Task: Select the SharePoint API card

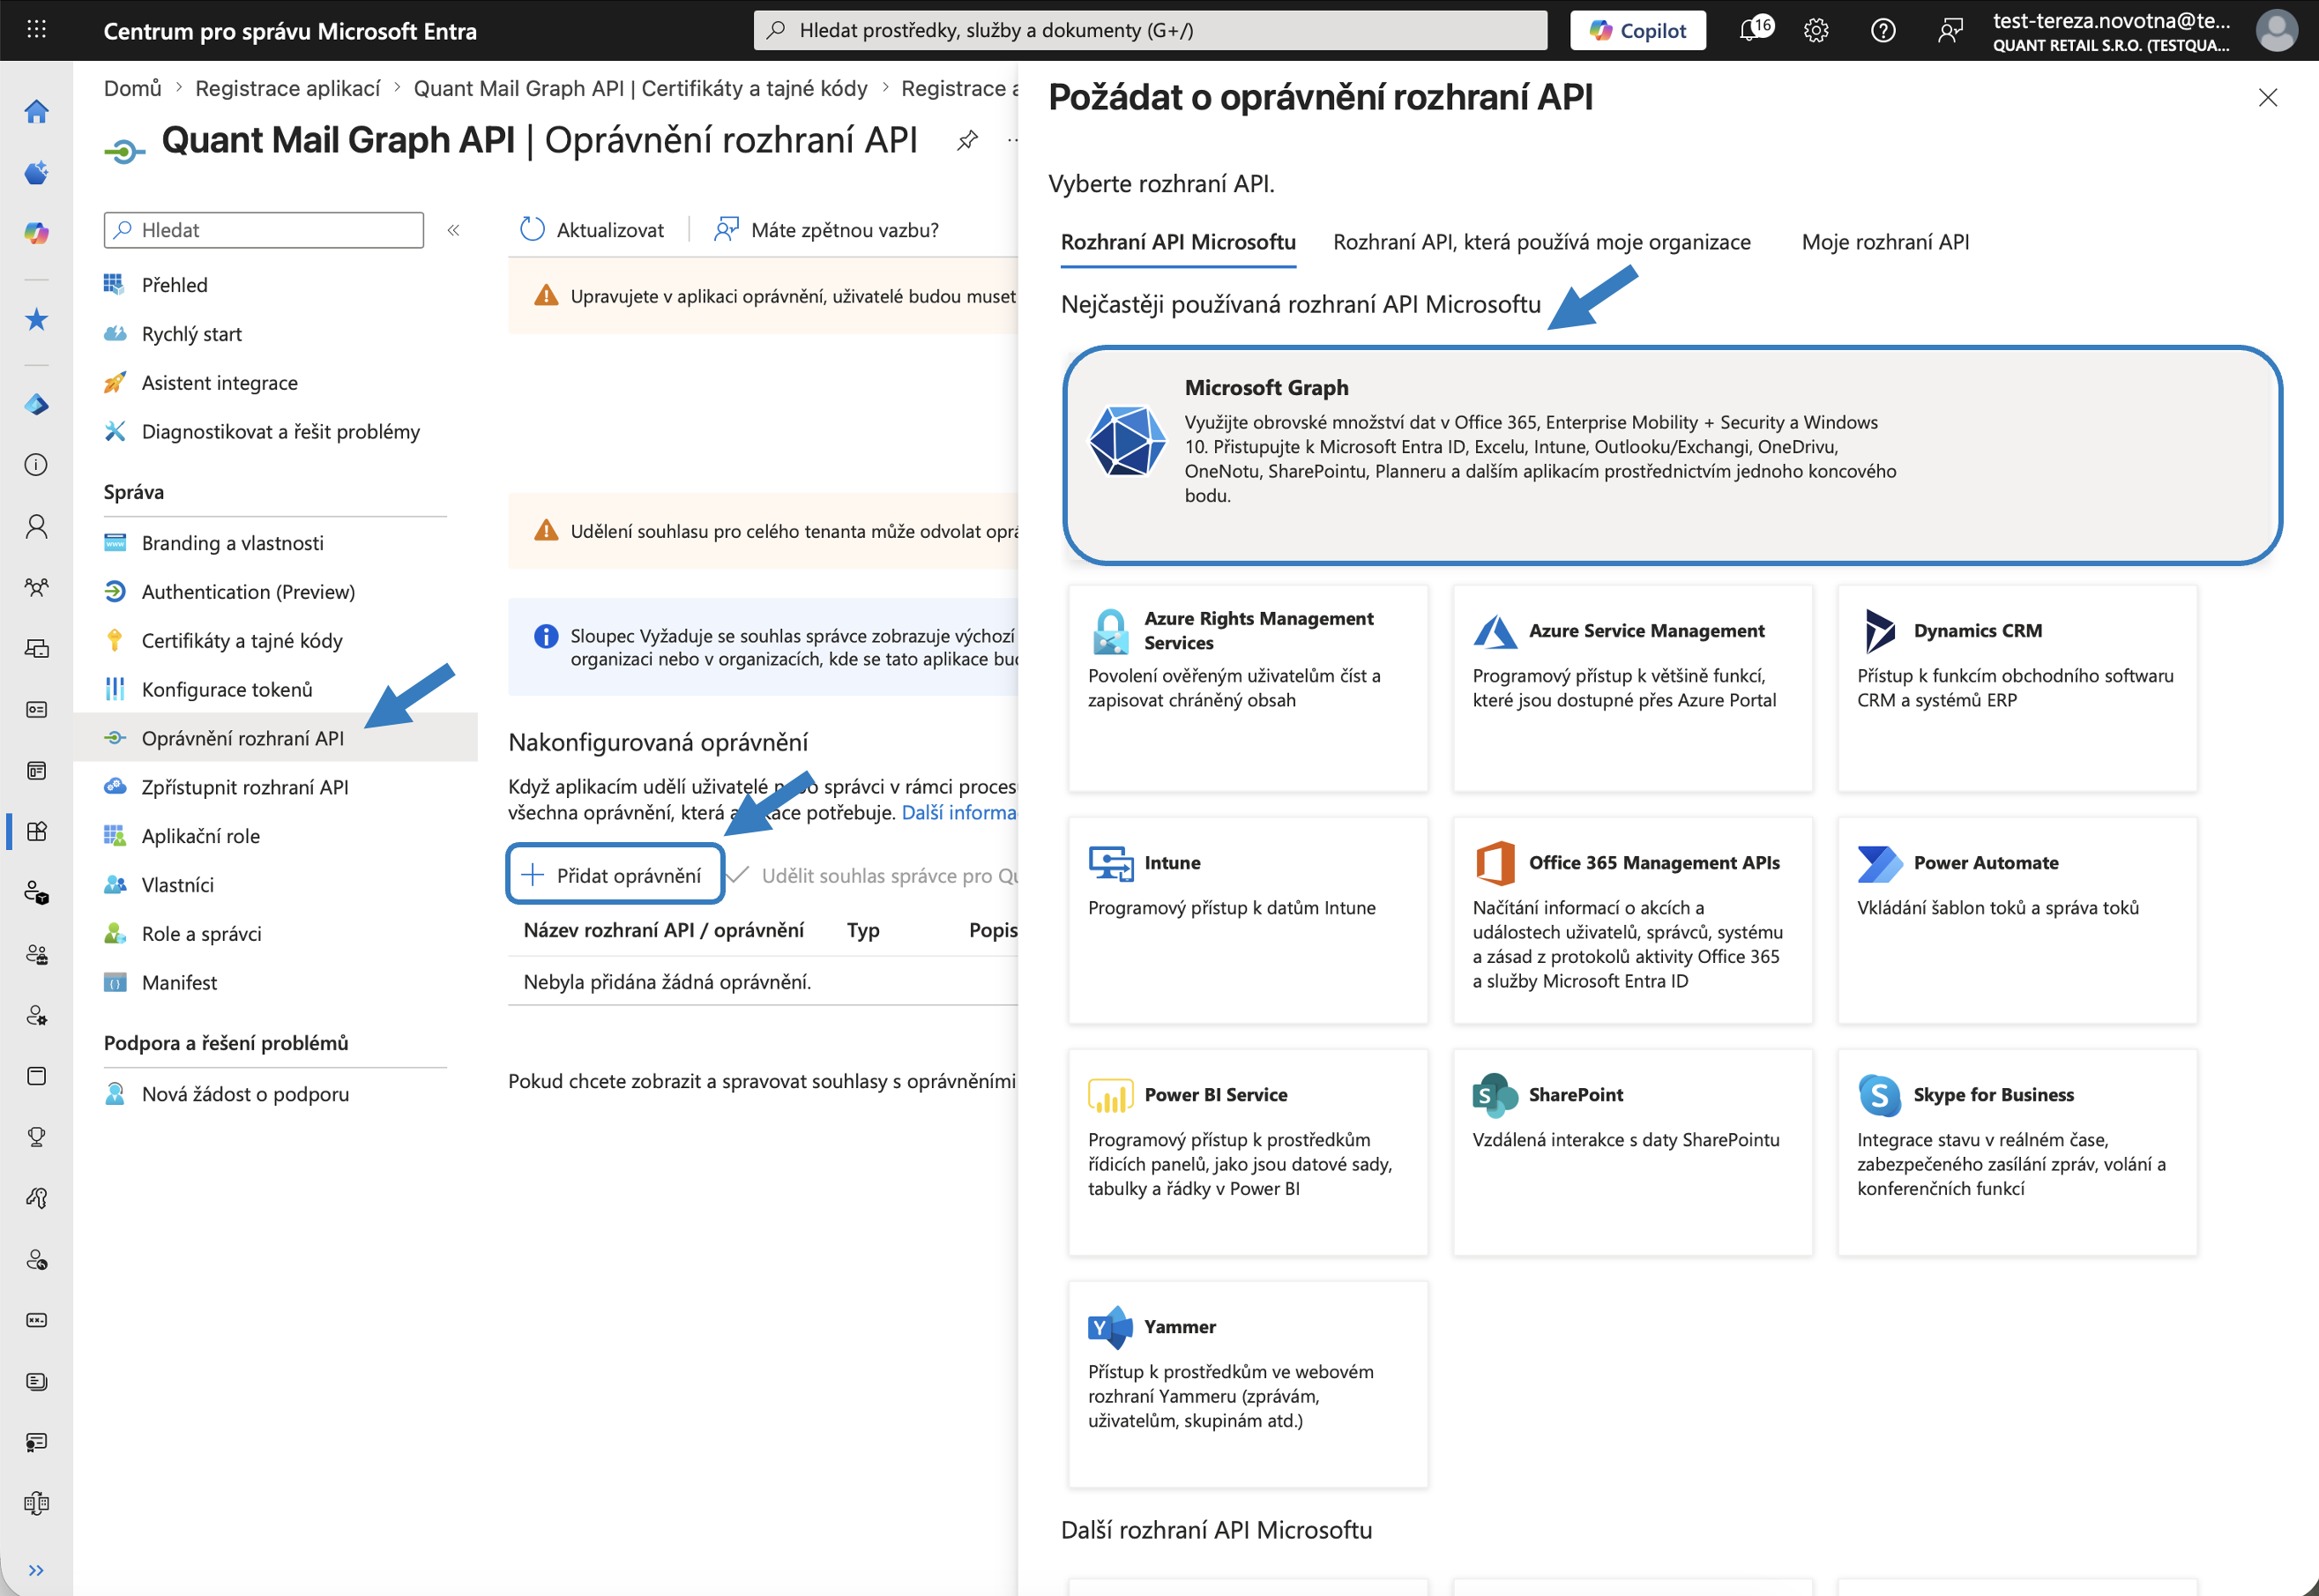Action: pyautogui.click(x=1632, y=1152)
